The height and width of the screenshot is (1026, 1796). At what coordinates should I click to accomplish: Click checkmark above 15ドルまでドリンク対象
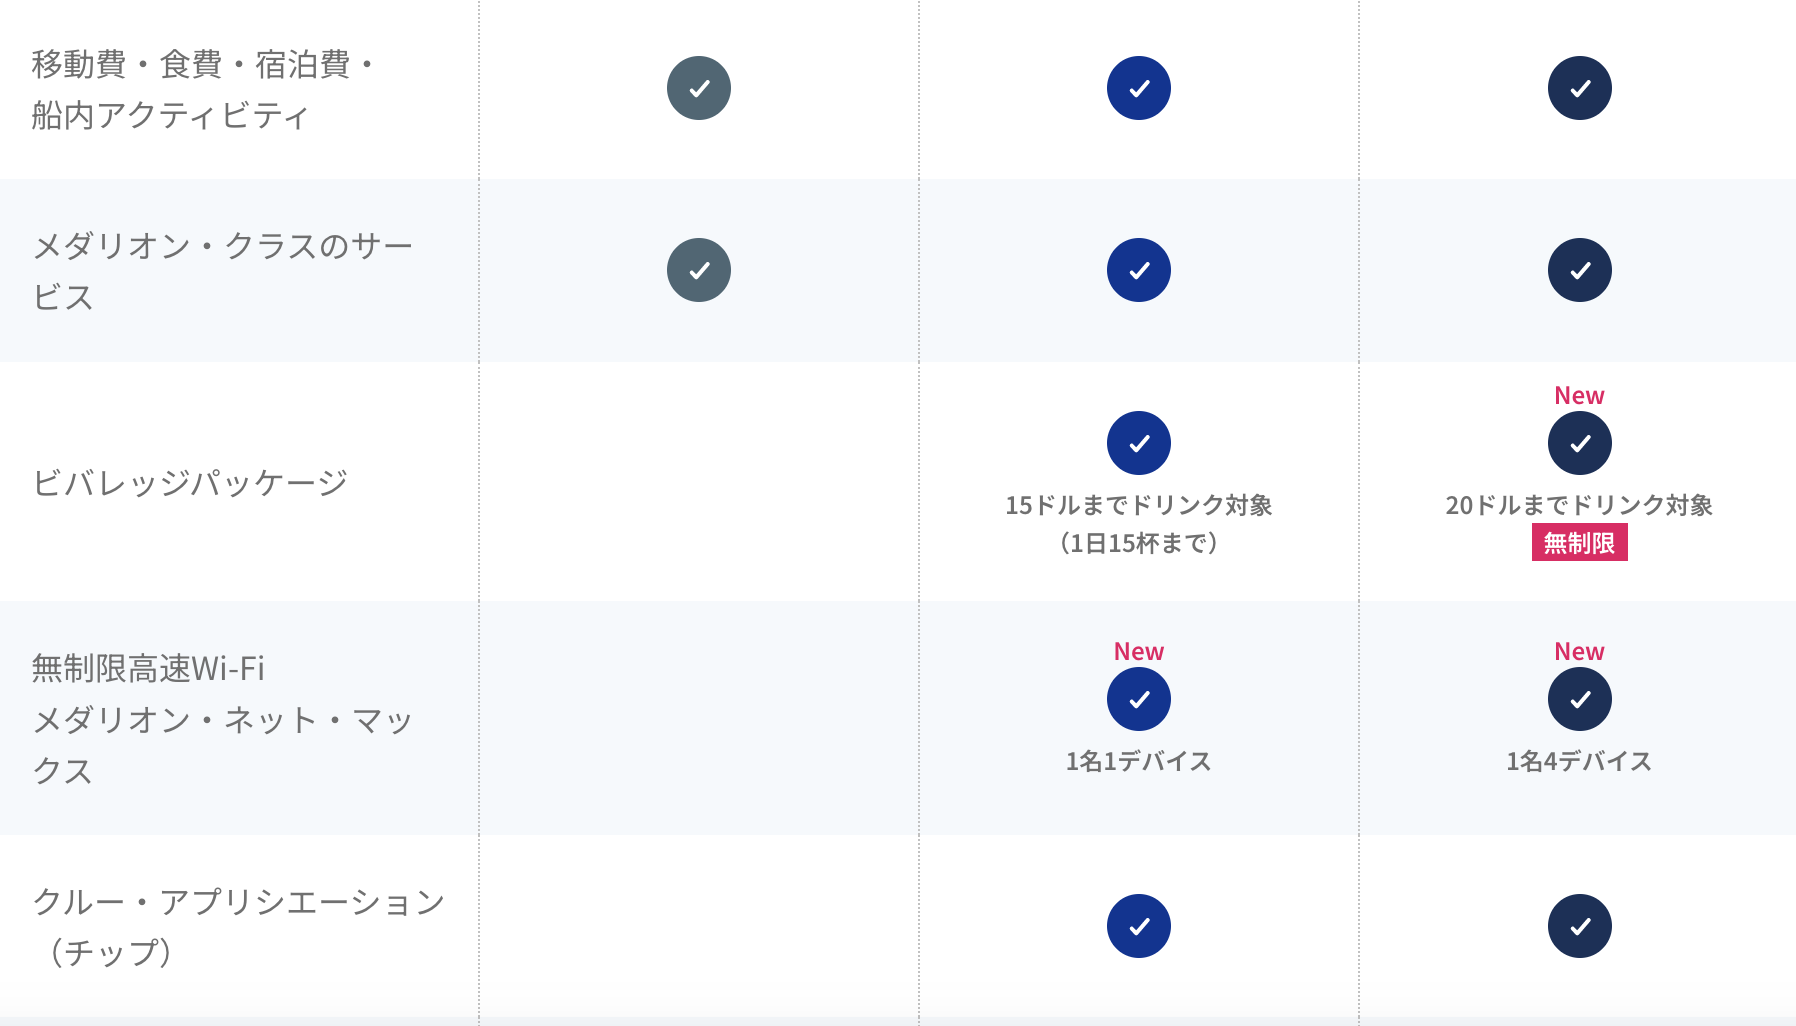[1139, 443]
